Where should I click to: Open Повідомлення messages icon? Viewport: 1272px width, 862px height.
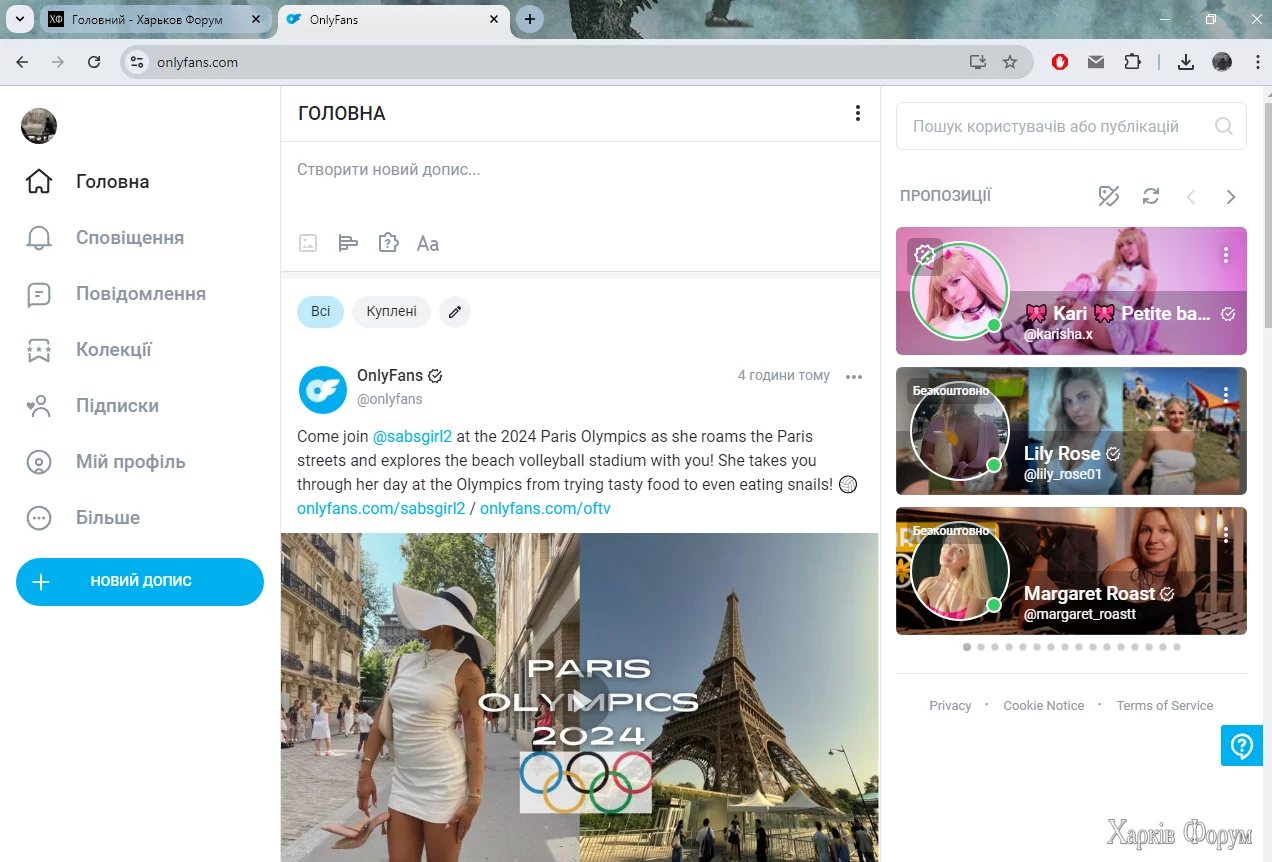[39, 294]
